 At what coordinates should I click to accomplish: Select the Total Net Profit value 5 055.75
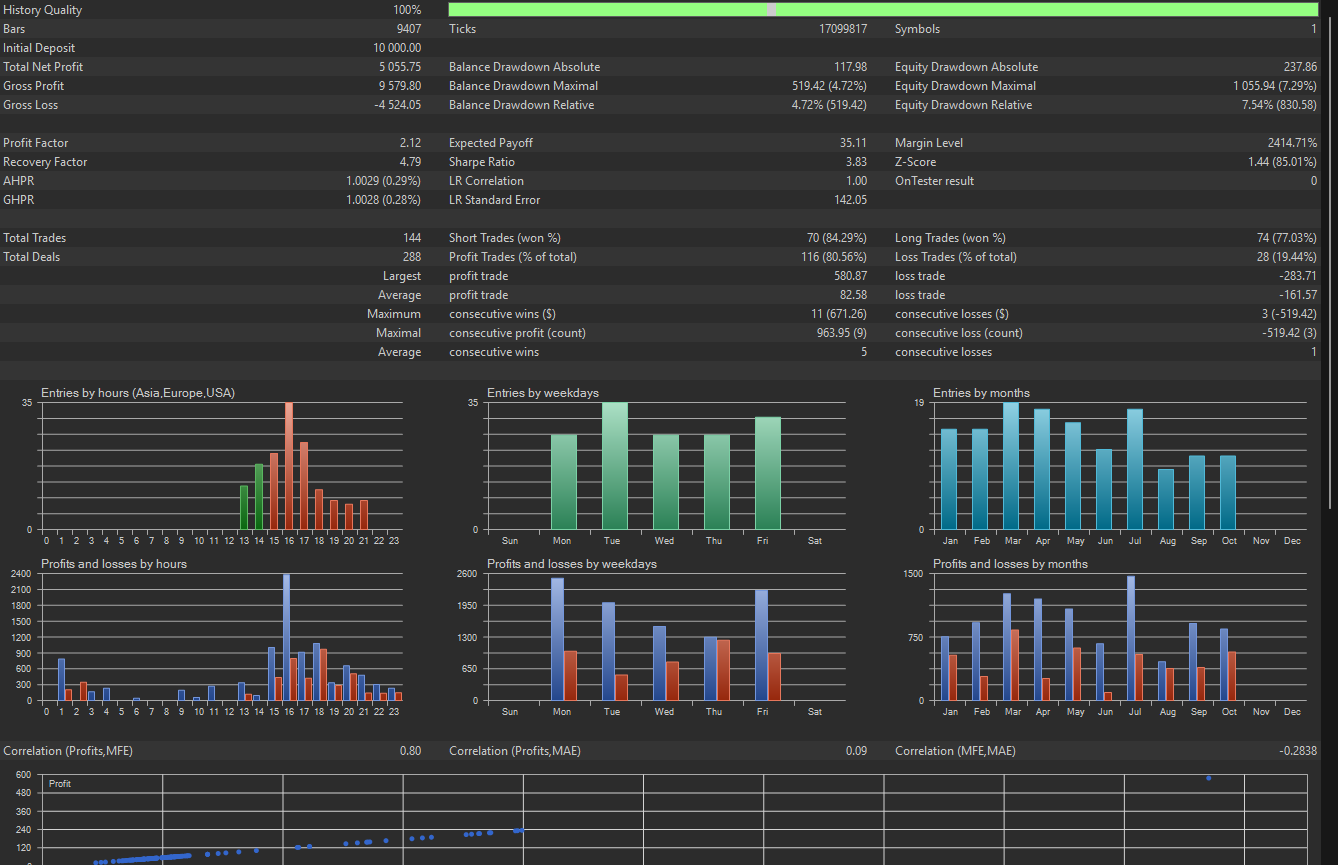(x=400, y=67)
